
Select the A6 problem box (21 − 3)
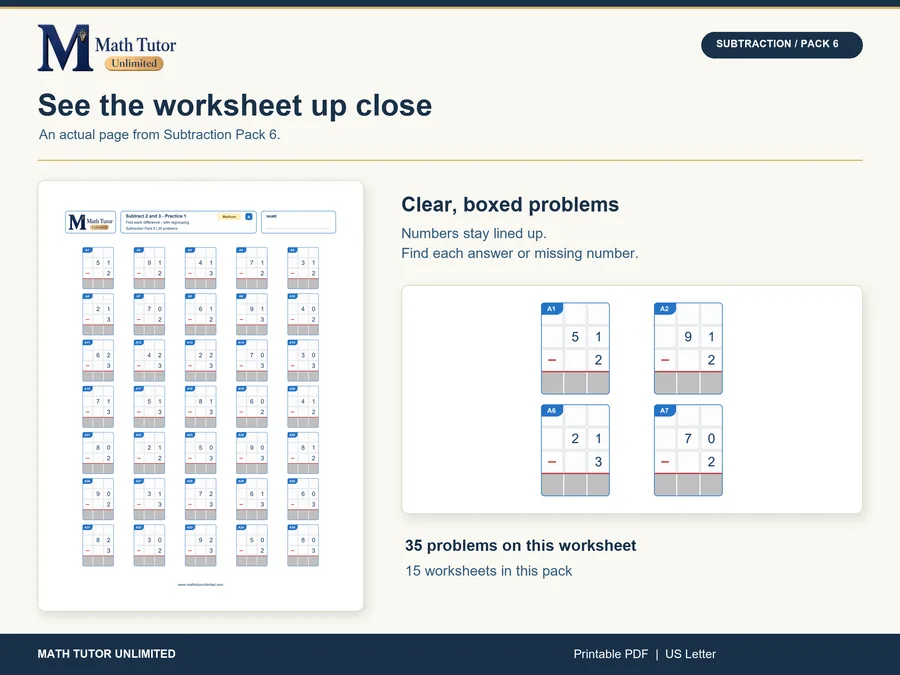(575, 450)
